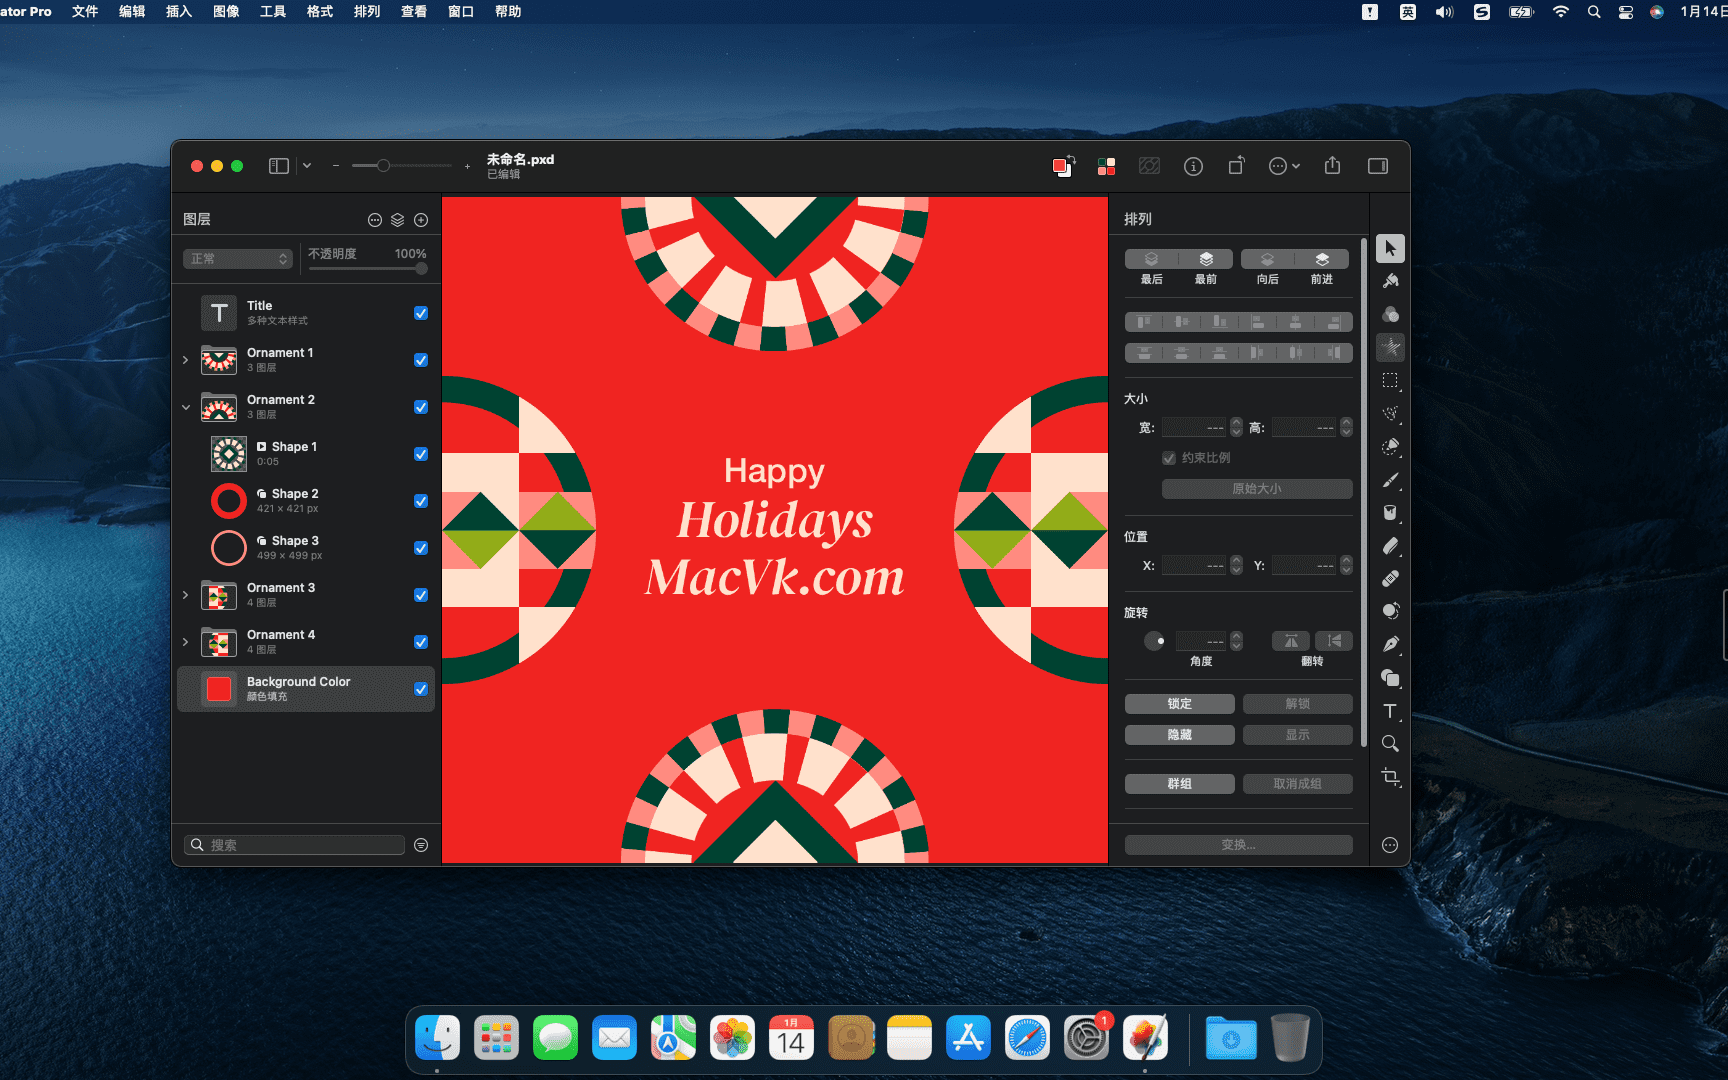
Task: Collapse the Ornament 2 group
Action: [x=185, y=407]
